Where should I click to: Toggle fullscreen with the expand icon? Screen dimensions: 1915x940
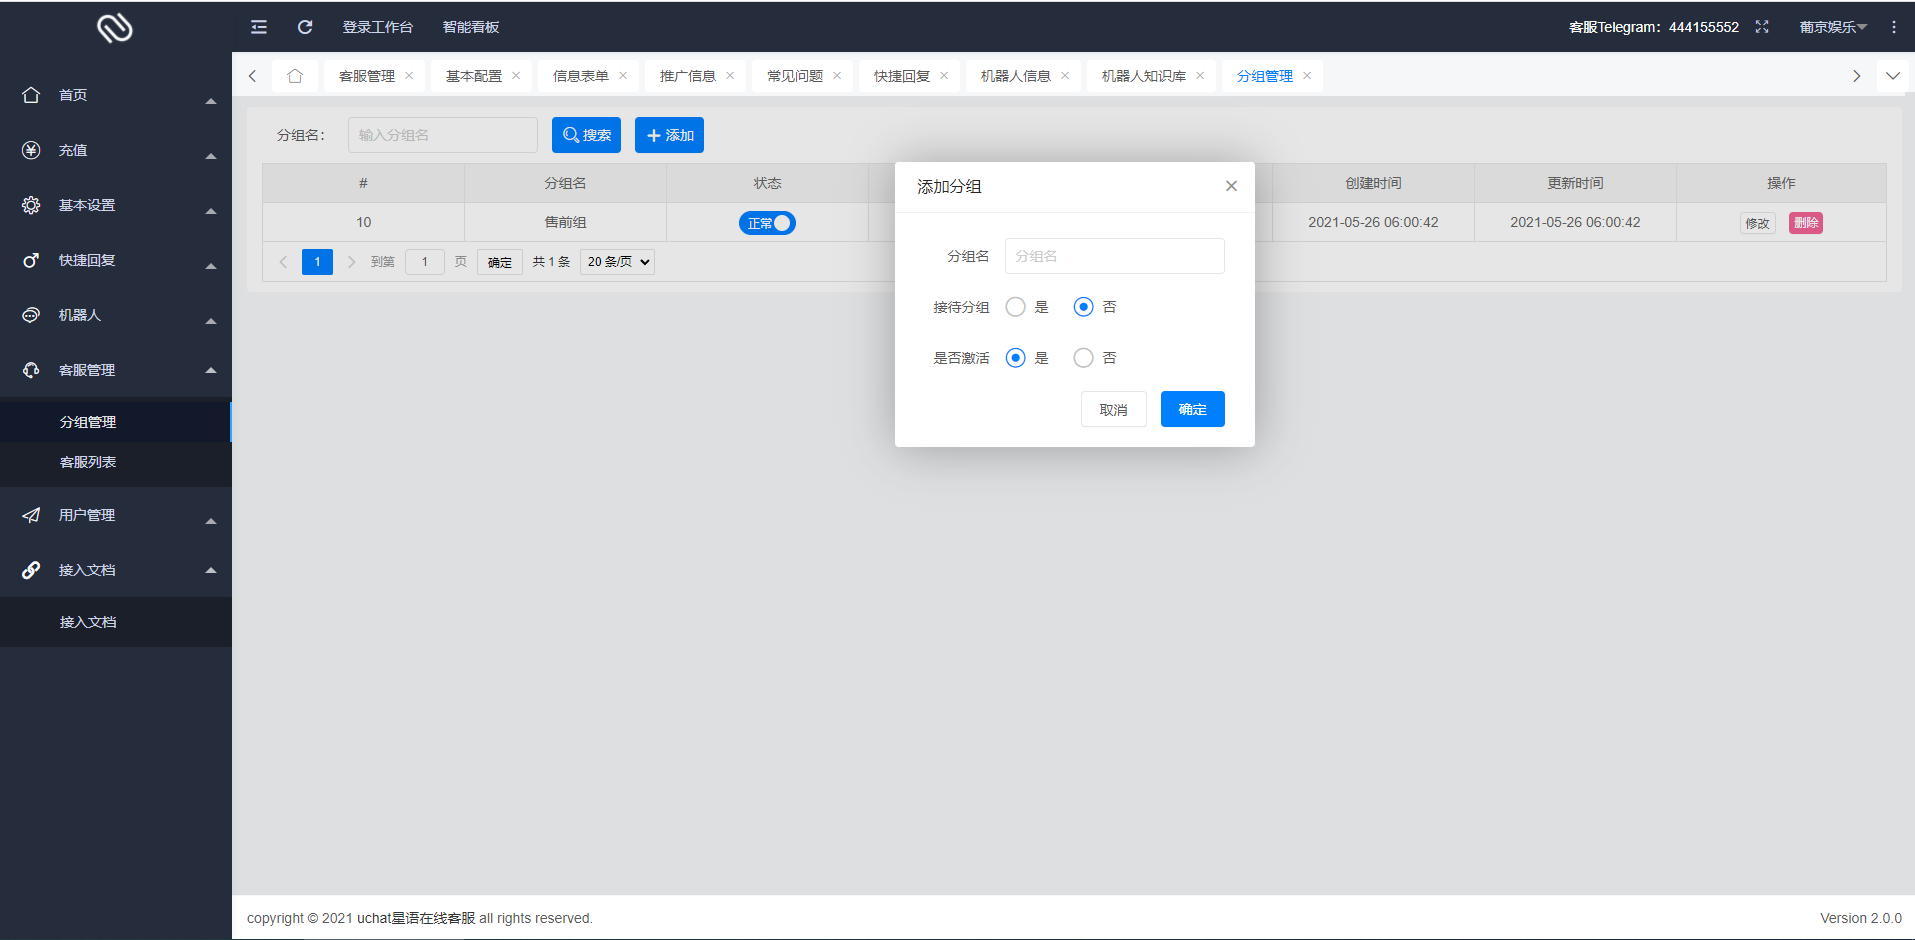coord(1762,27)
